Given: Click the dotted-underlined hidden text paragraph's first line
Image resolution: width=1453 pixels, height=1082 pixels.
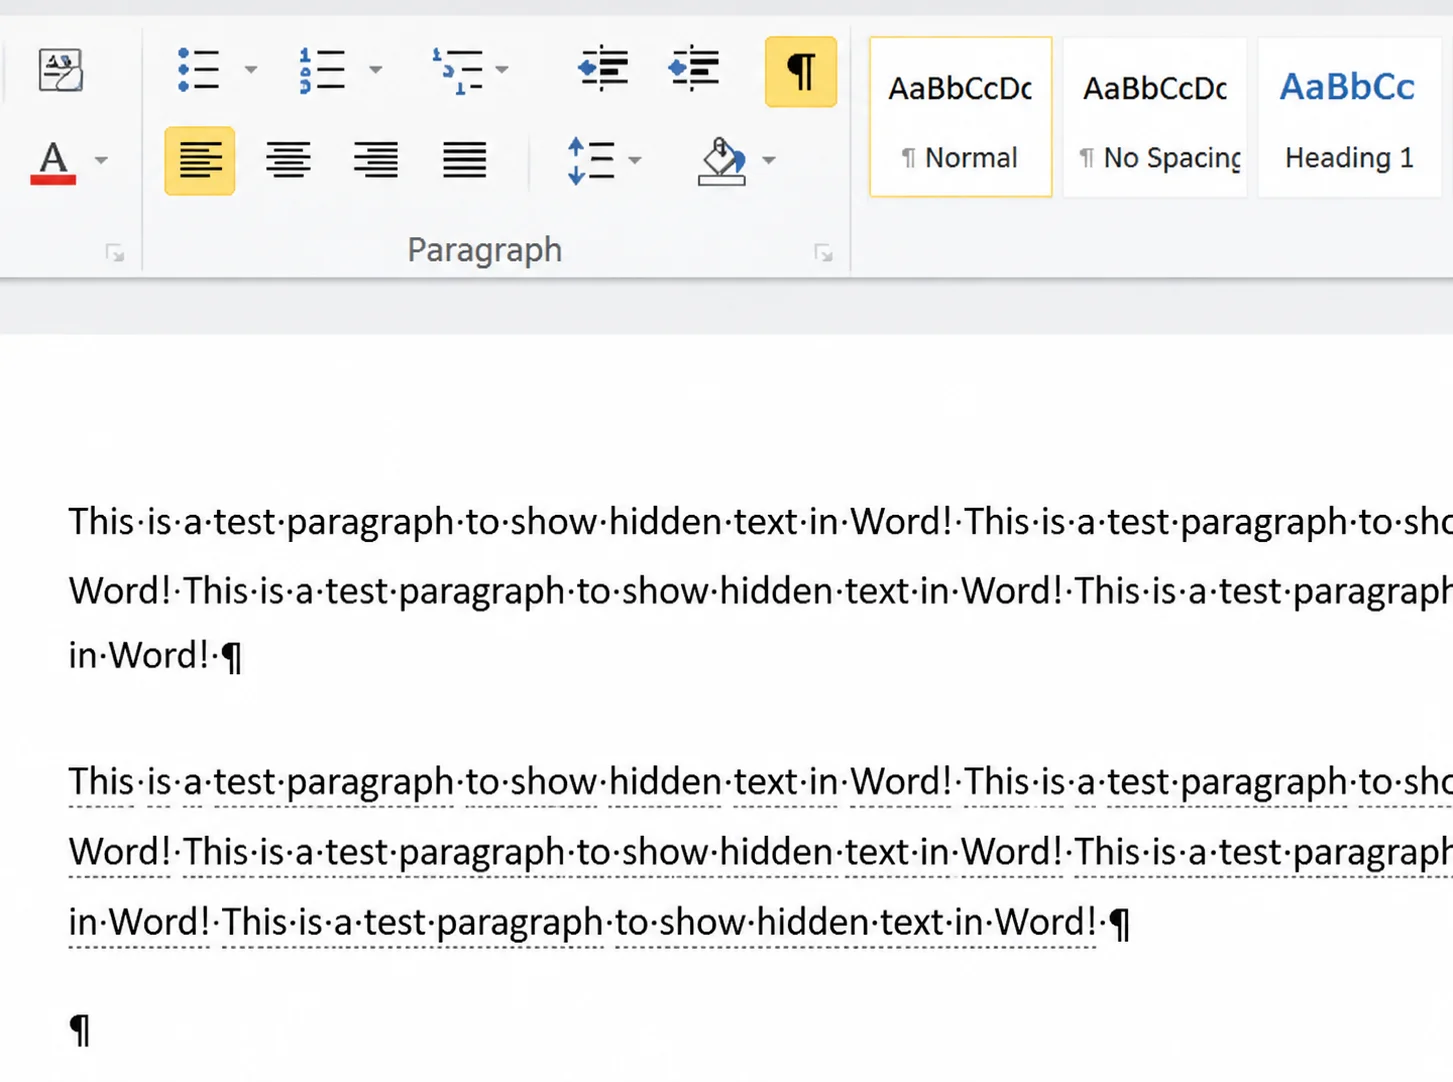Looking at the screenshot, I should click(x=760, y=782).
